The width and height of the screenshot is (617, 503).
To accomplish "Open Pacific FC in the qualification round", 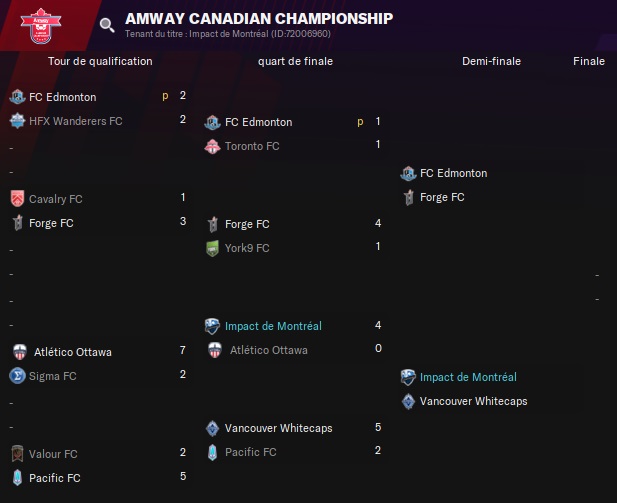I will pyautogui.click(x=55, y=478).
